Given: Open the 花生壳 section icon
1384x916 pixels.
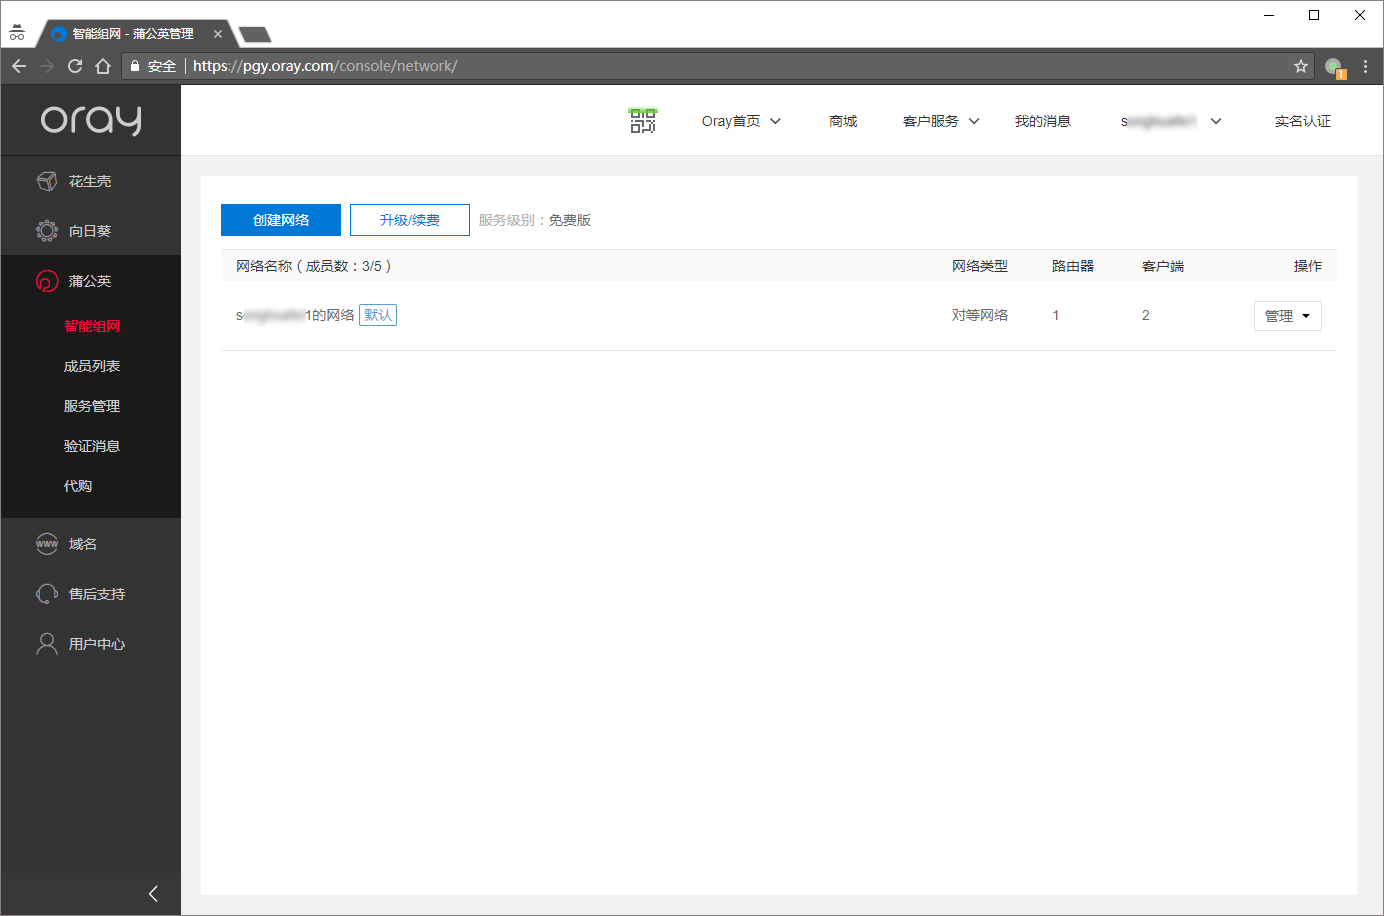Looking at the screenshot, I should tap(47, 181).
